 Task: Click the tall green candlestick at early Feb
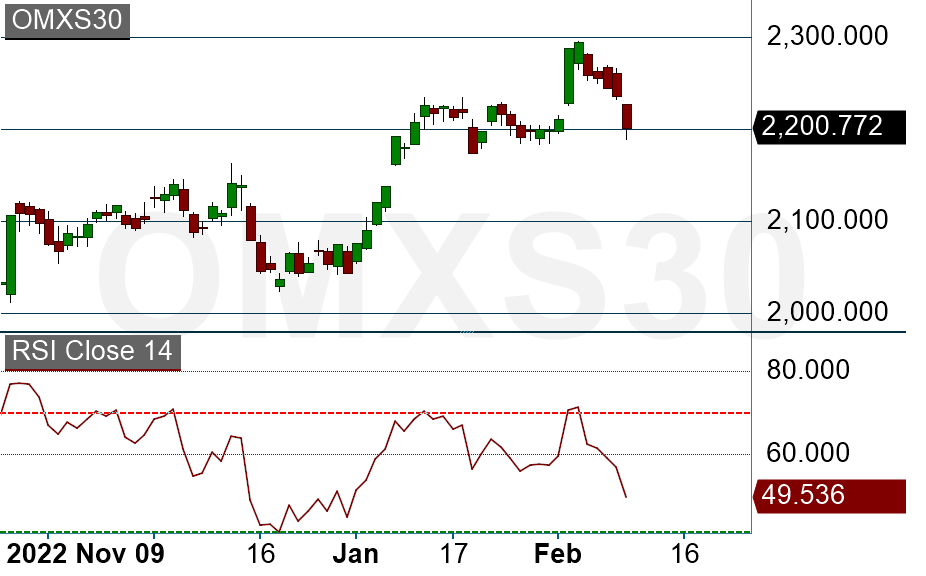[569, 76]
